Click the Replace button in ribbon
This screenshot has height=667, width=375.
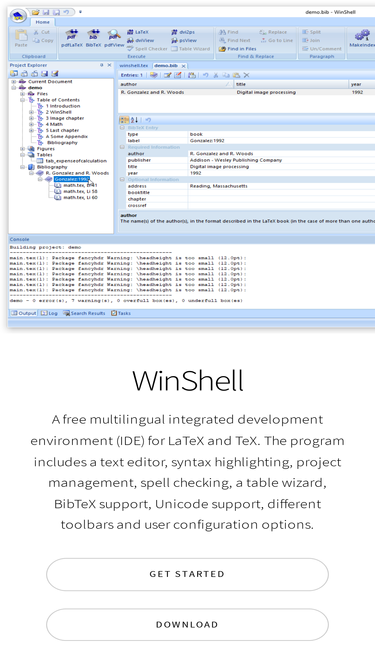(273, 32)
